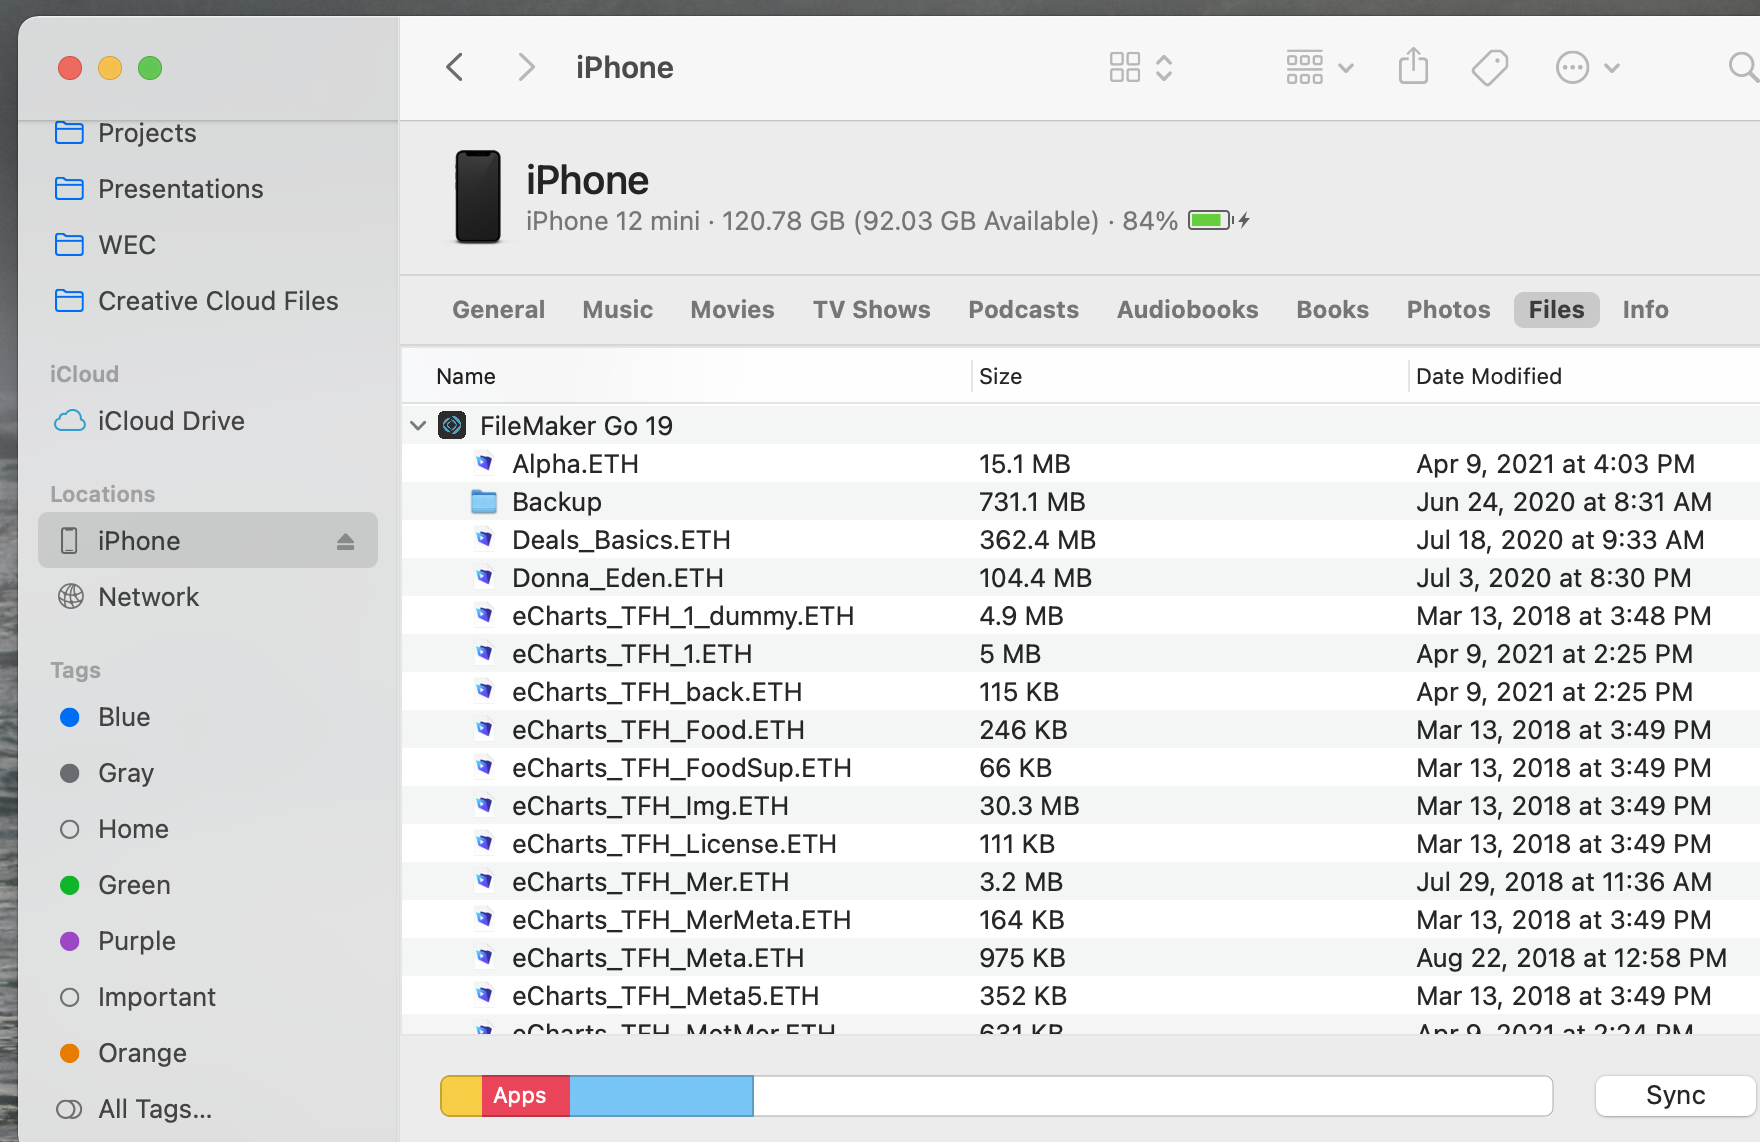
Task: Open the Podcasts tab
Action: tap(1023, 310)
